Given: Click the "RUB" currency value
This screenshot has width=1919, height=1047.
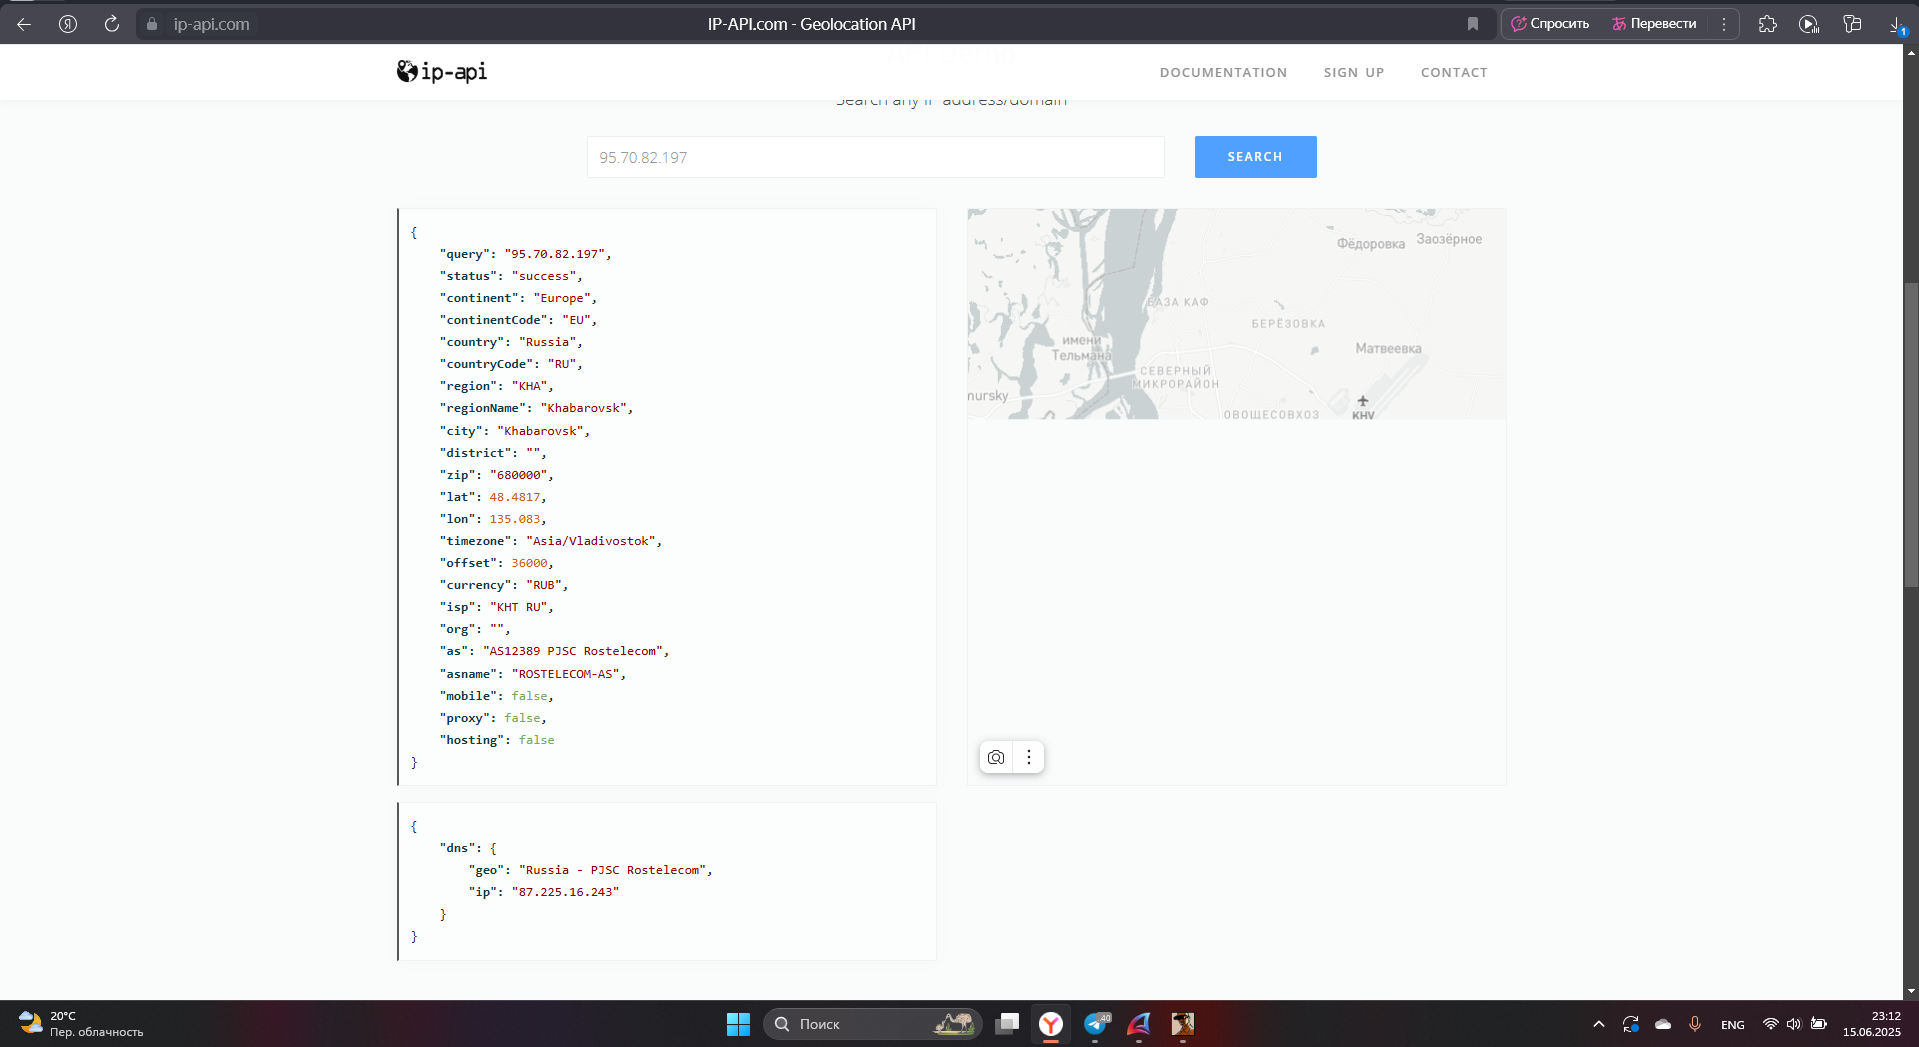Looking at the screenshot, I should point(544,585).
